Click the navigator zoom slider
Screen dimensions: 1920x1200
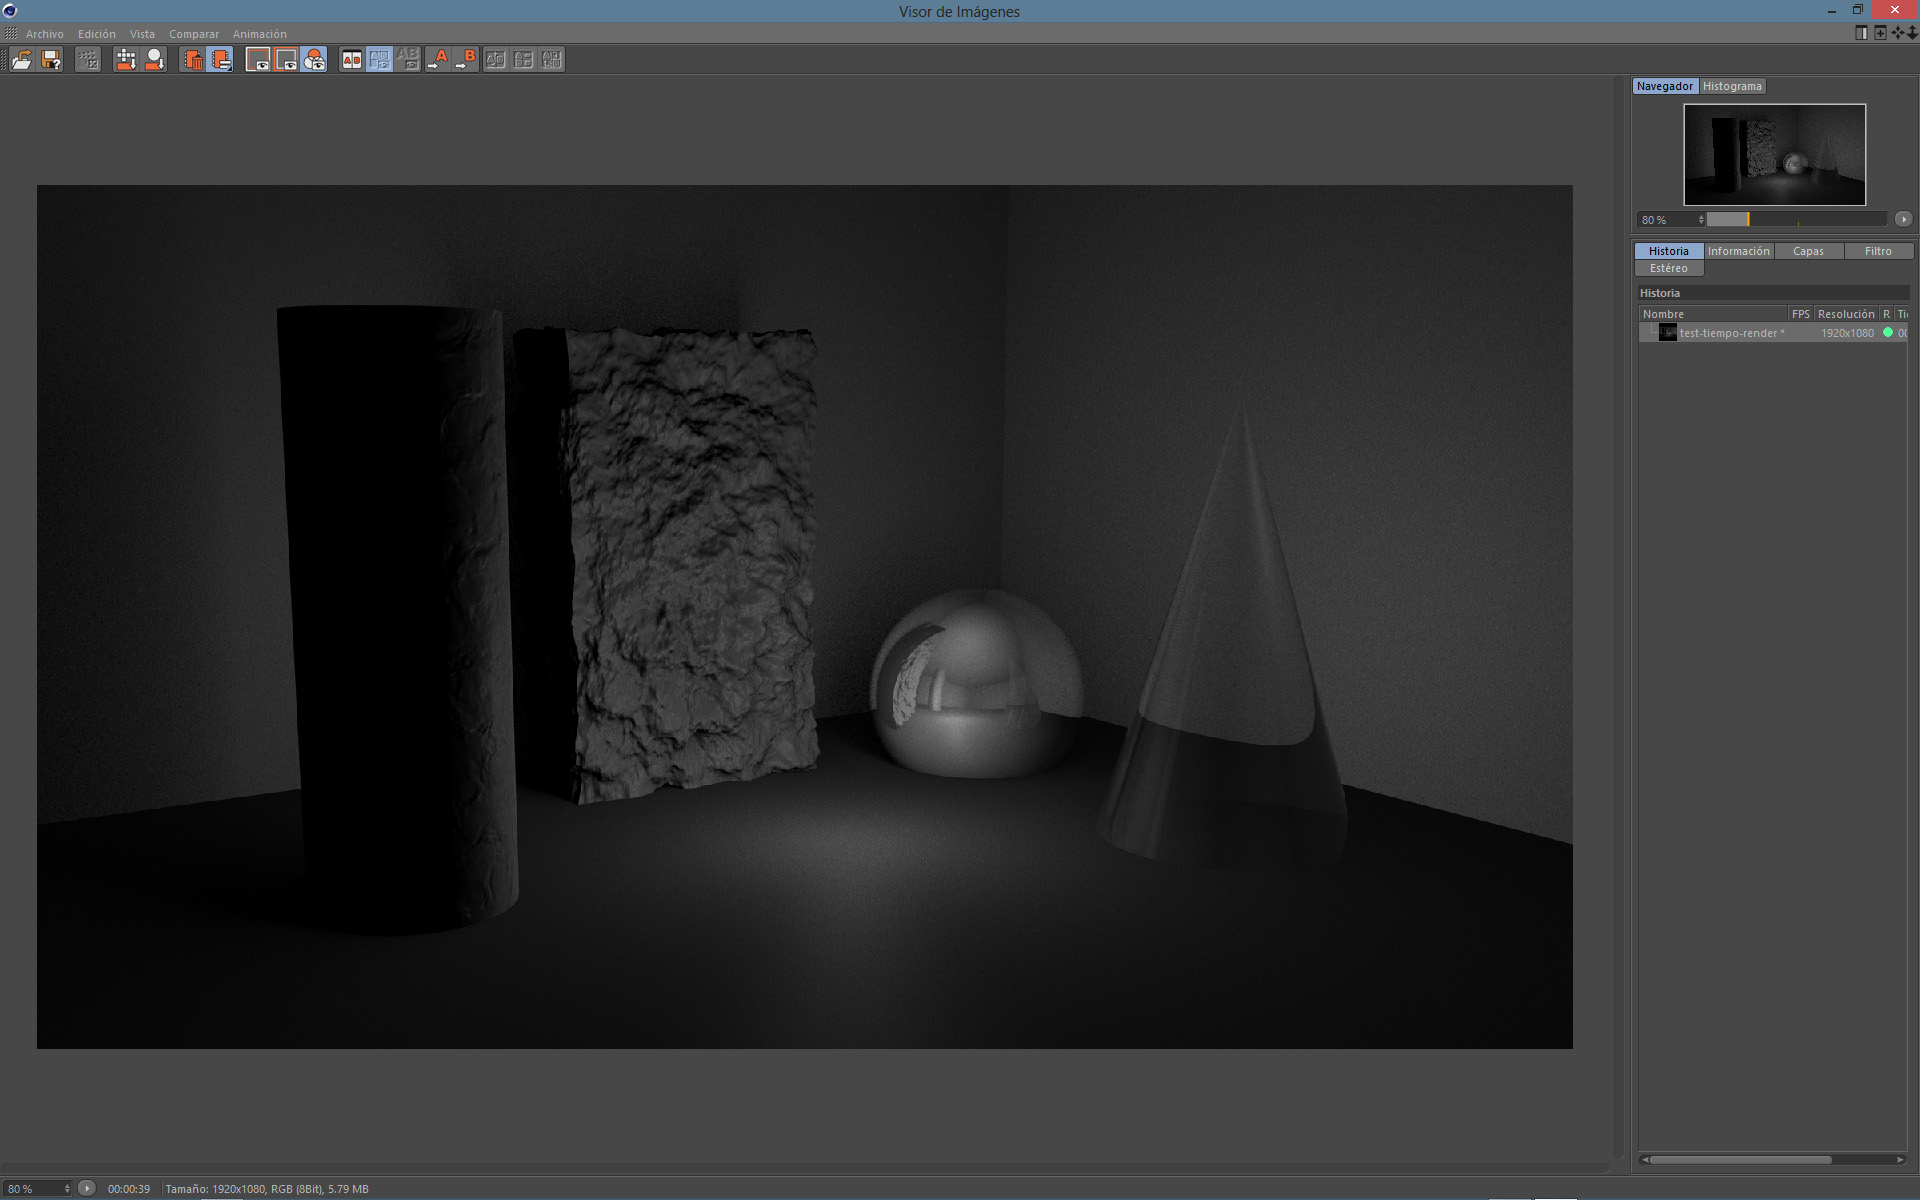click(x=1795, y=219)
